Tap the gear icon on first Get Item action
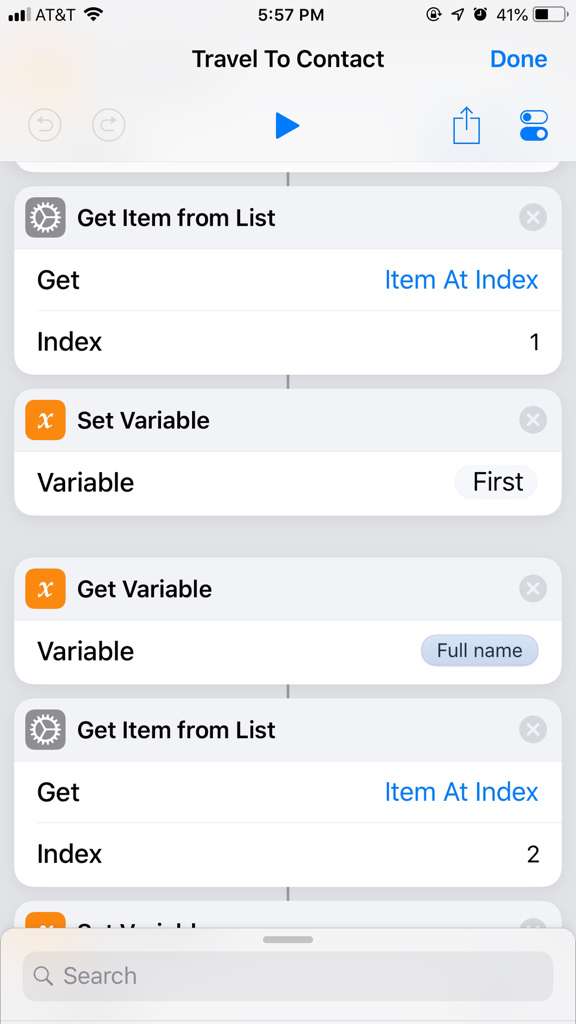Viewport: 576px width, 1024px height. pyautogui.click(x=45, y=217)
